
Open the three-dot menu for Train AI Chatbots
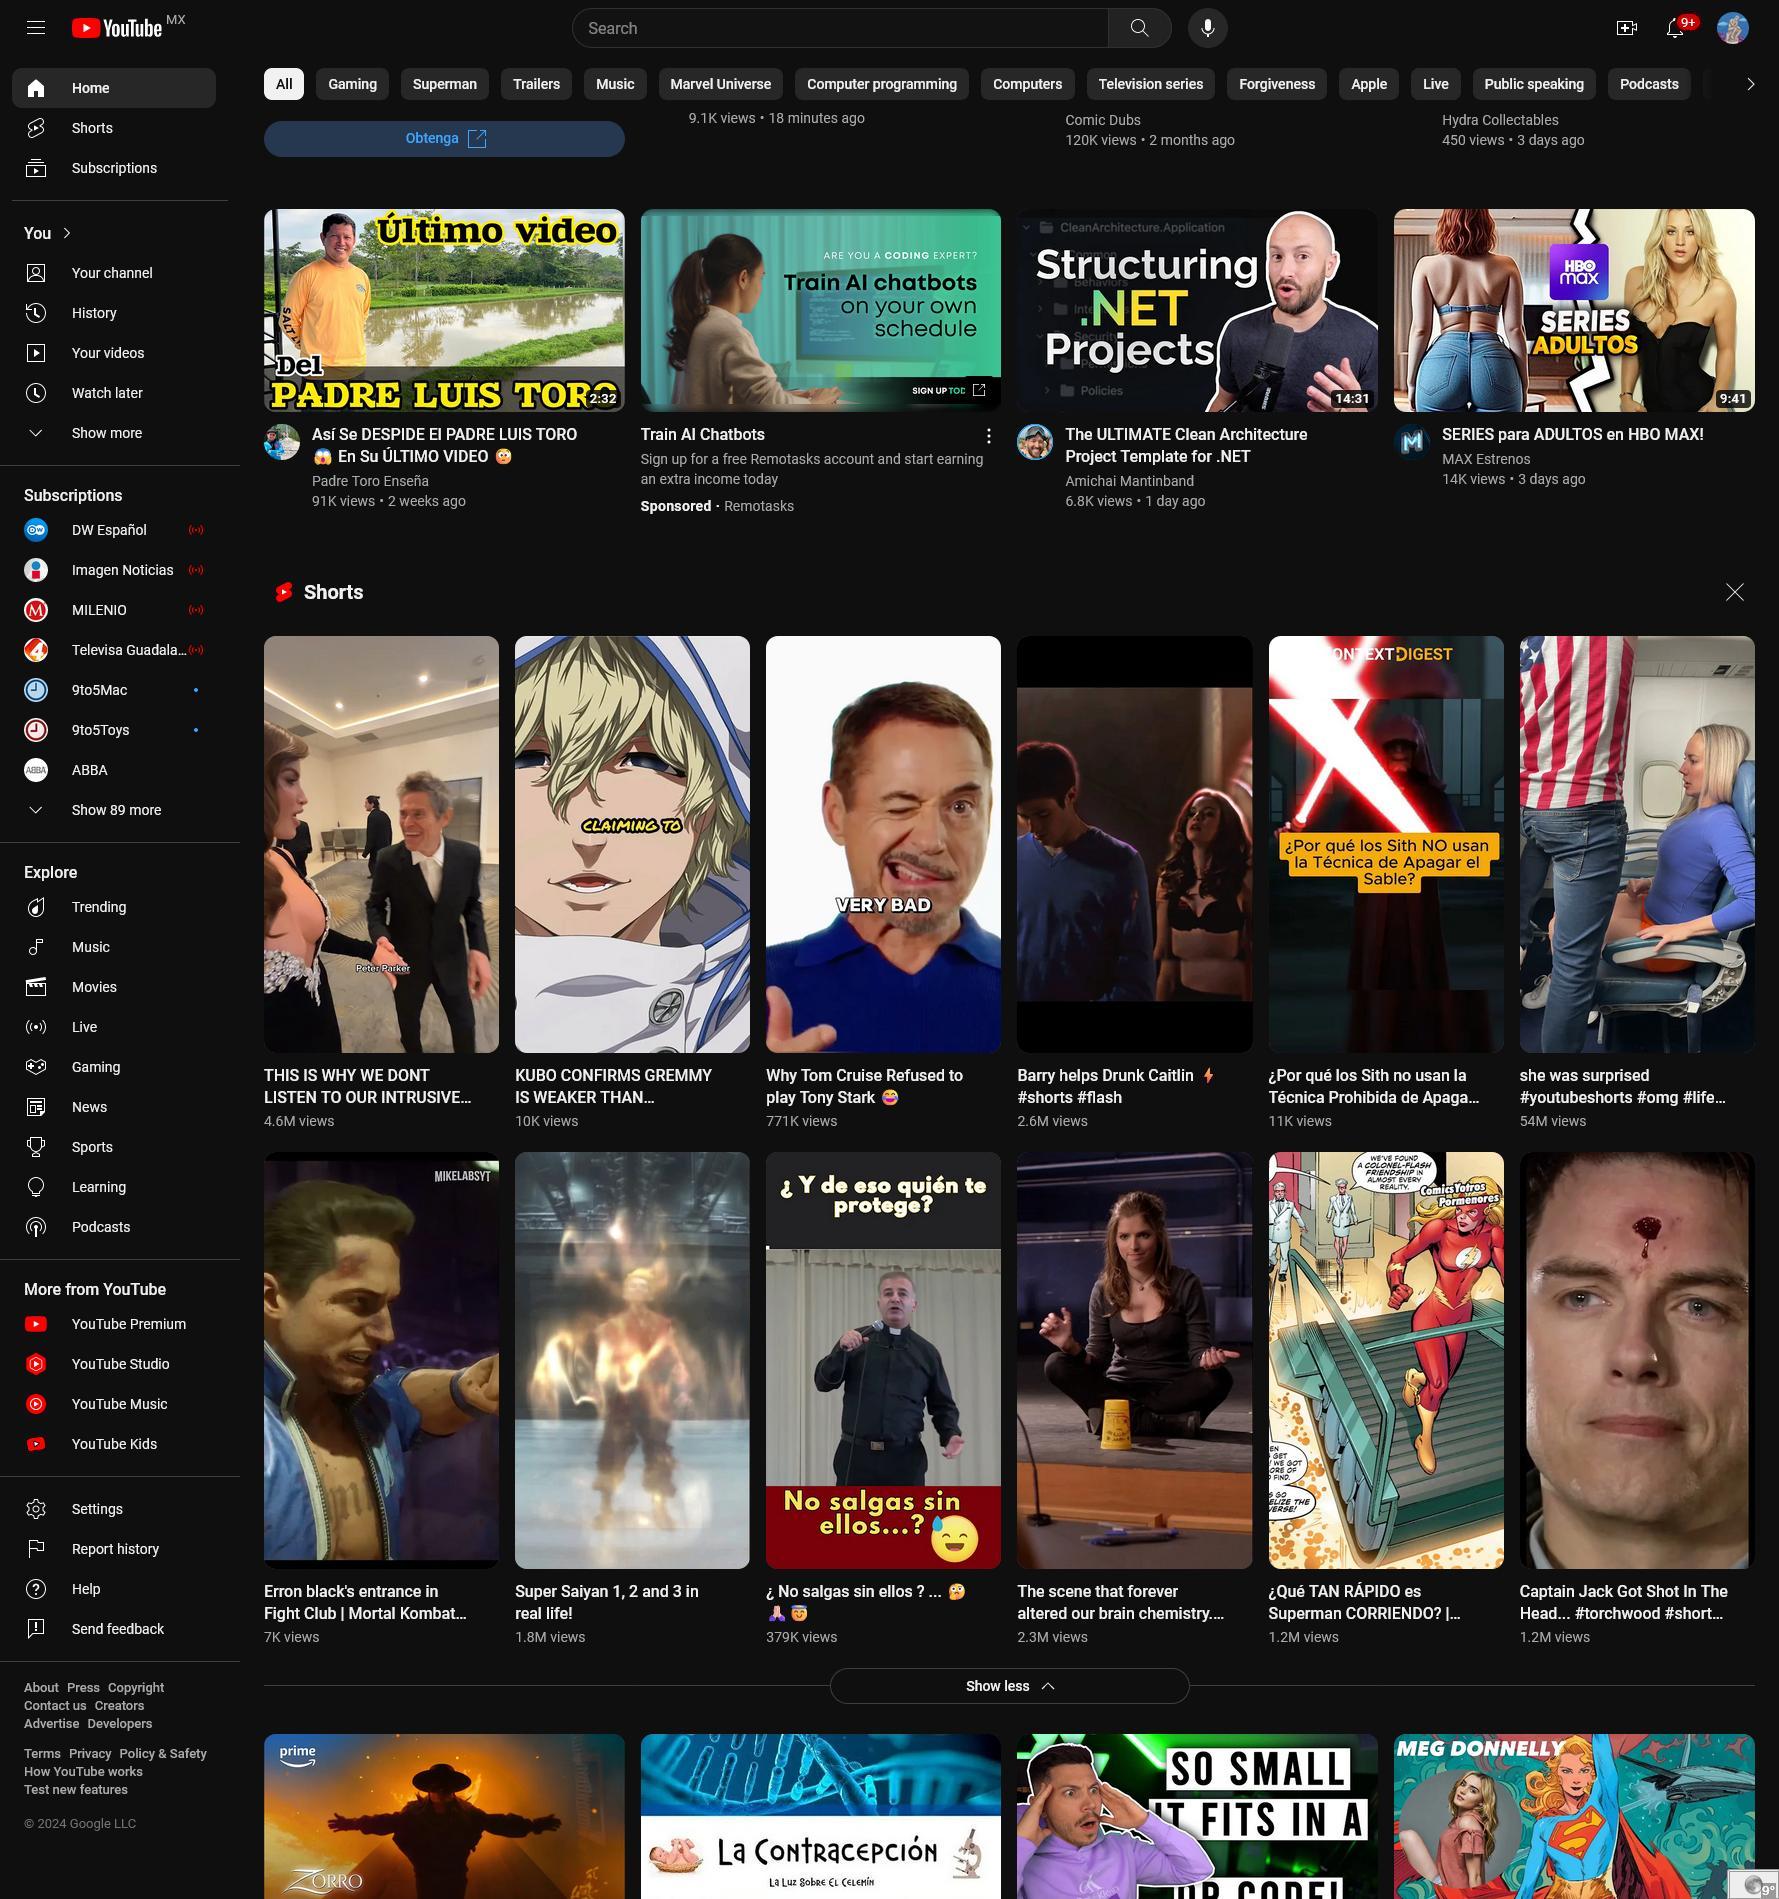pos(988,436)
